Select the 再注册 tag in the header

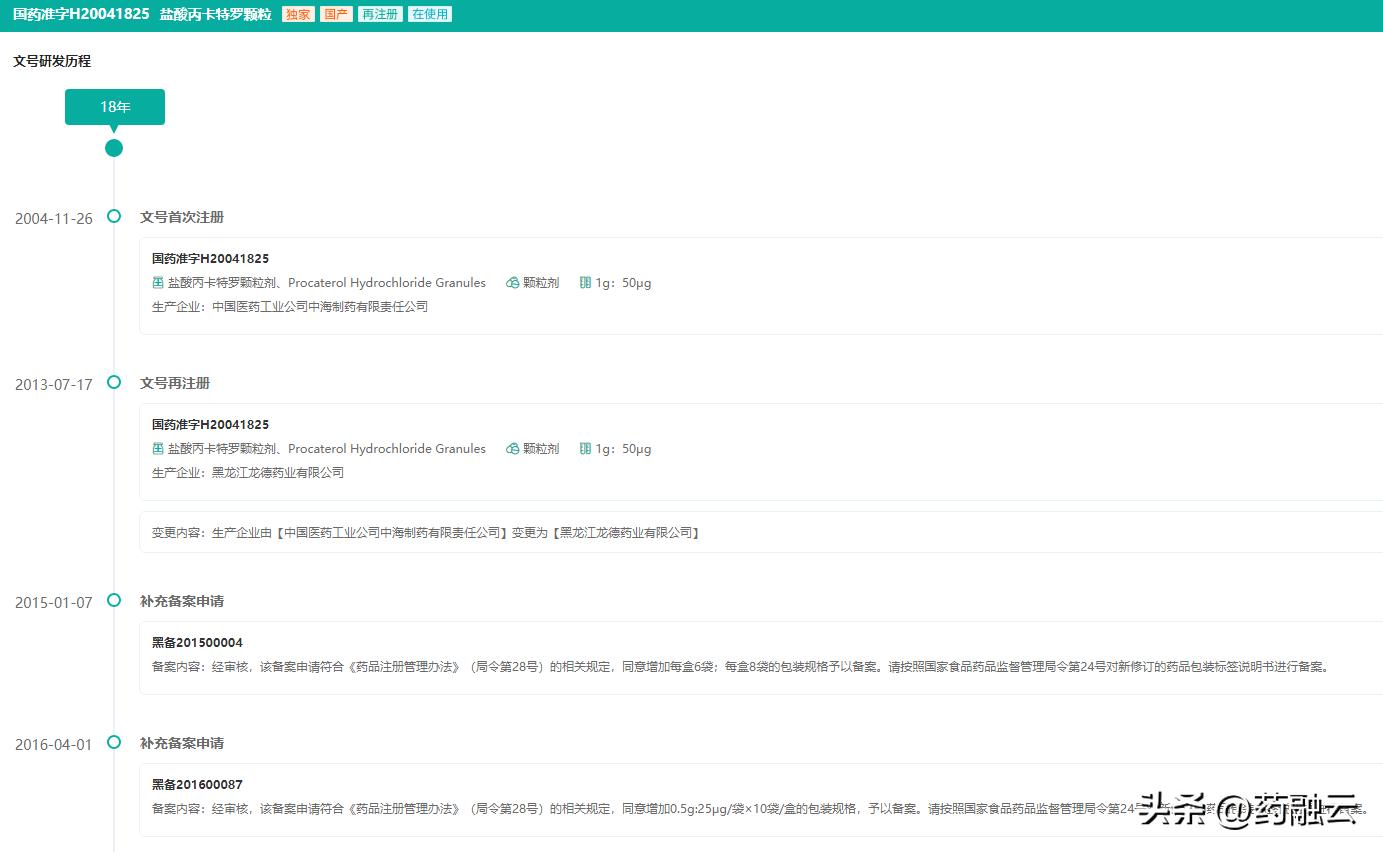click(x=380, y=15)
